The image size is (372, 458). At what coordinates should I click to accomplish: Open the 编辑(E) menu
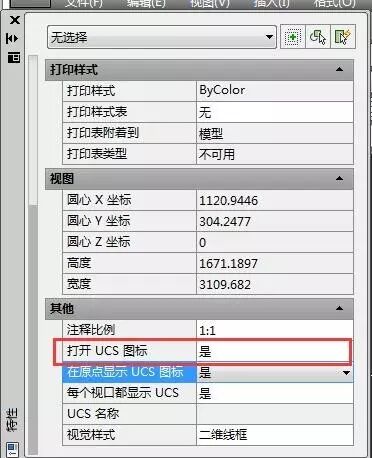coord(146,3)
